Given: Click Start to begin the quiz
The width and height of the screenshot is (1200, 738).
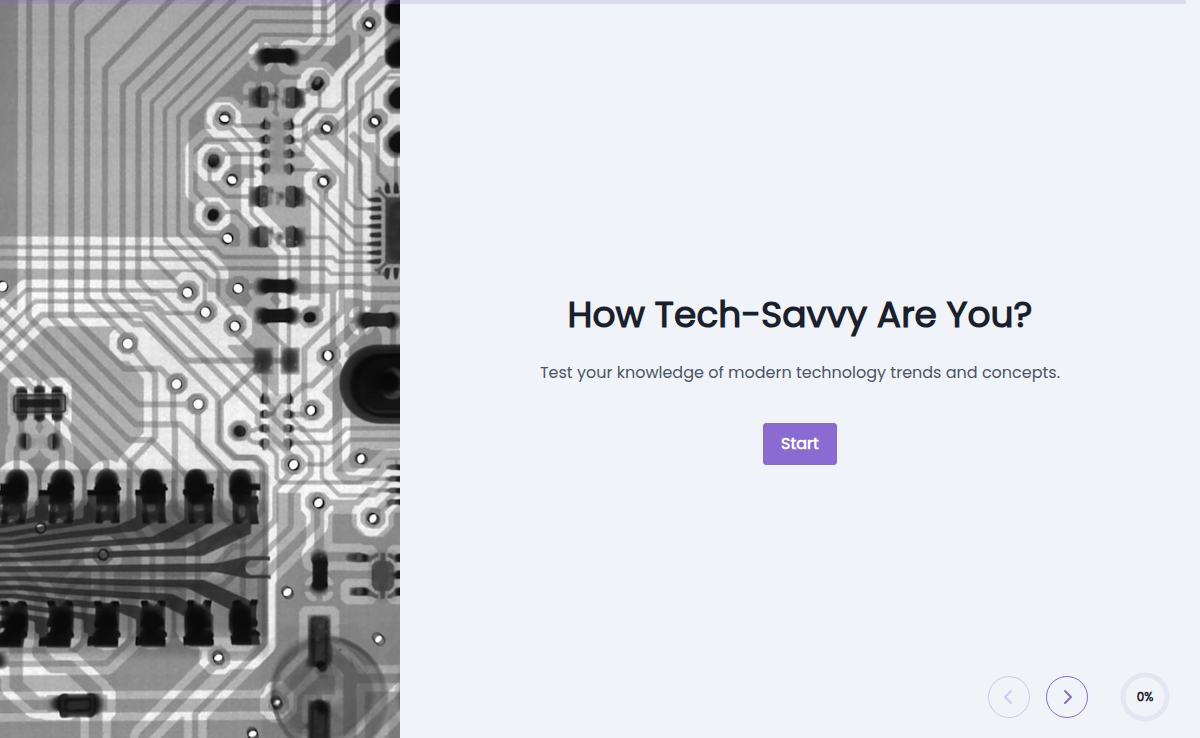Looking at the screenshot, I should pyautogui.click(x=799, y=443).
